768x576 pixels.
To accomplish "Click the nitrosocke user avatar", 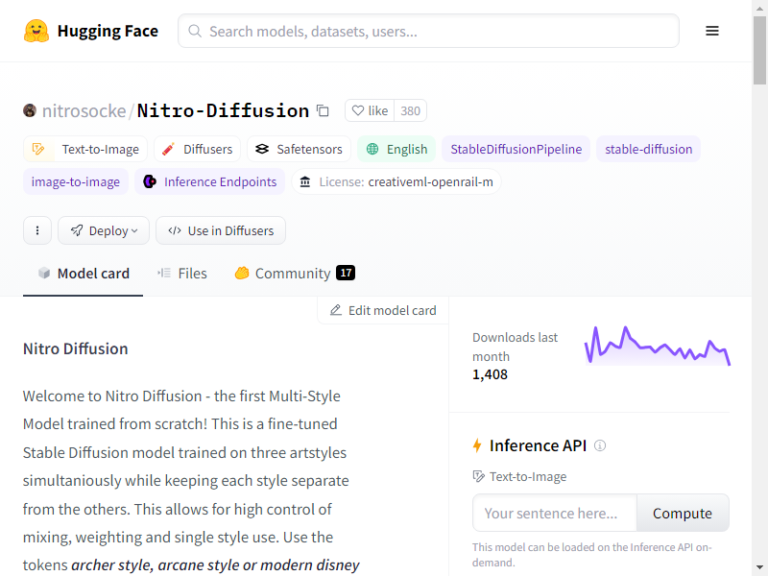I will (30, 111).
